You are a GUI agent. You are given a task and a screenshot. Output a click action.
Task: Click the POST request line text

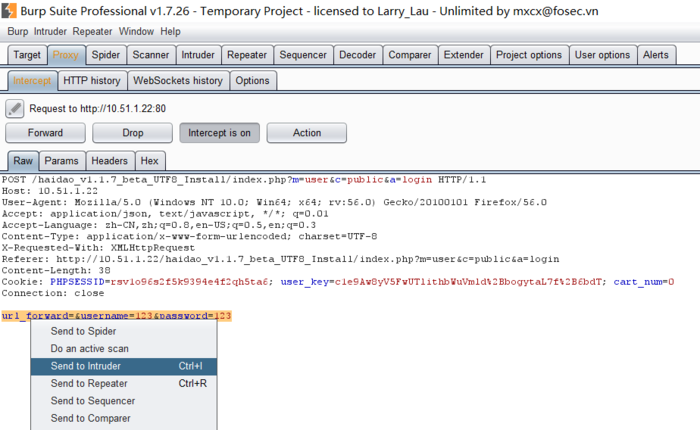pyautogui.click(x=244, y=180)
